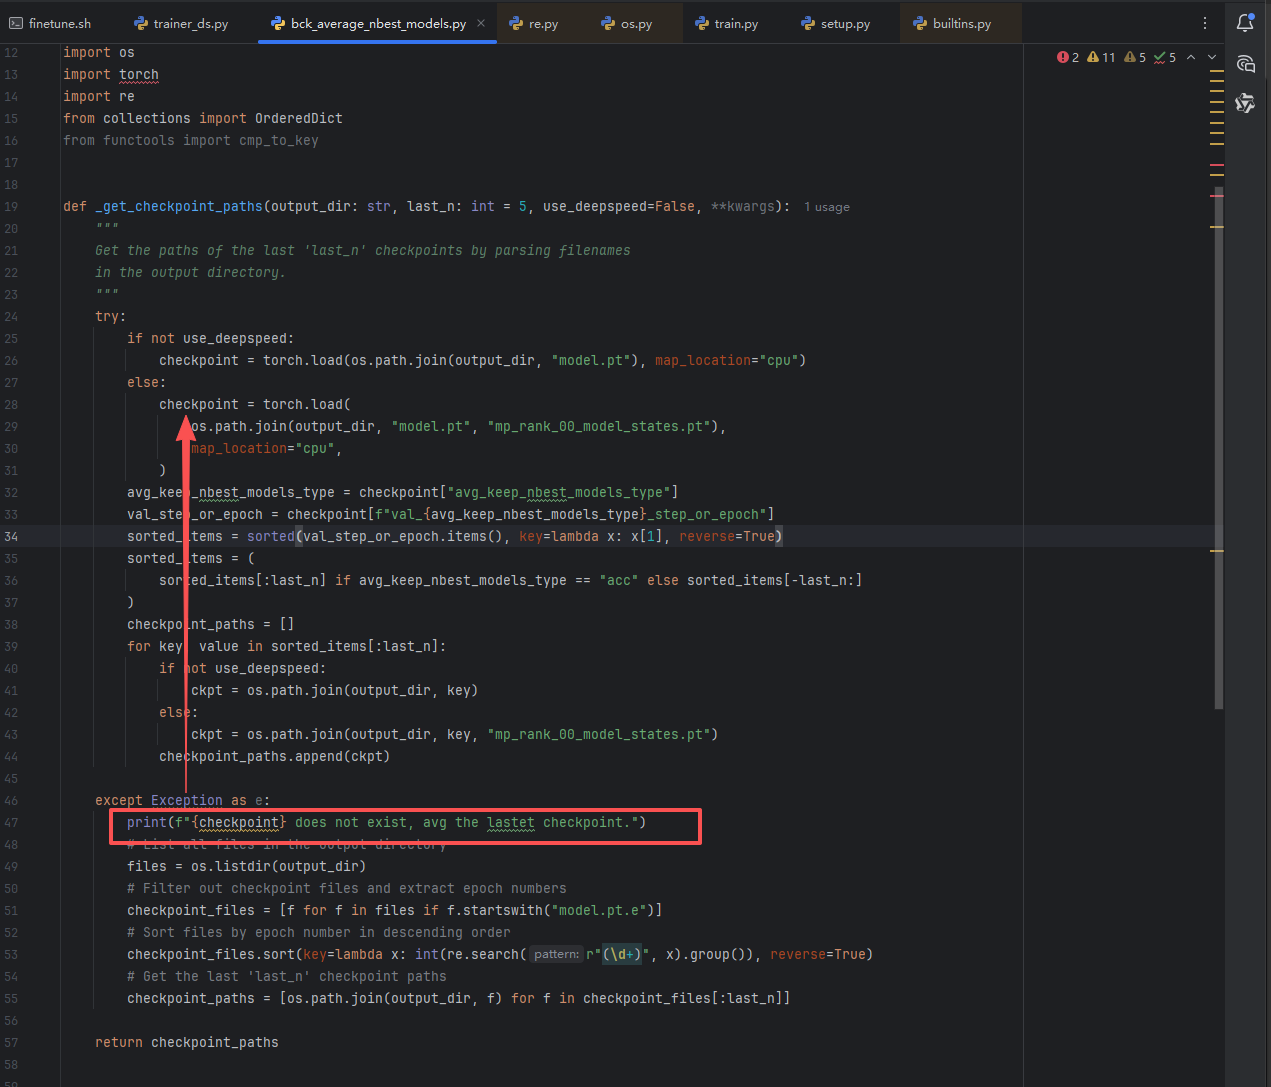Click the red error stripe mark on the scrollbar
1271x1087 pixels.
(1217, 164)
